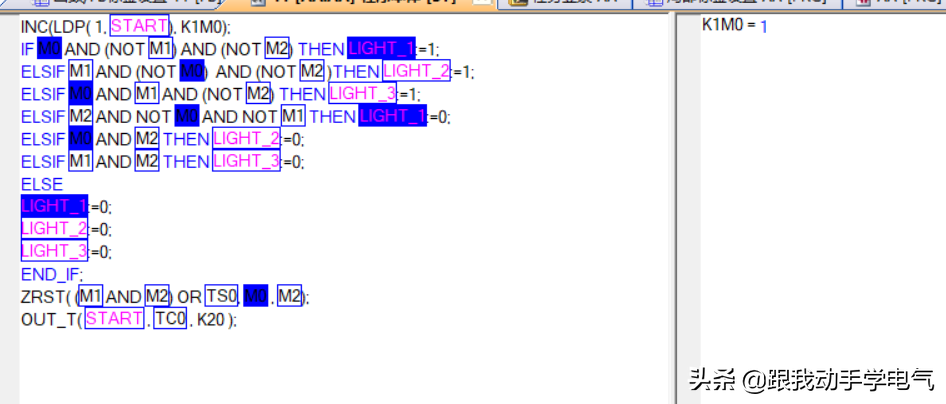946x404 pixels.
Task: Click the OUT_T instruction name
Action: coord(46,320)
